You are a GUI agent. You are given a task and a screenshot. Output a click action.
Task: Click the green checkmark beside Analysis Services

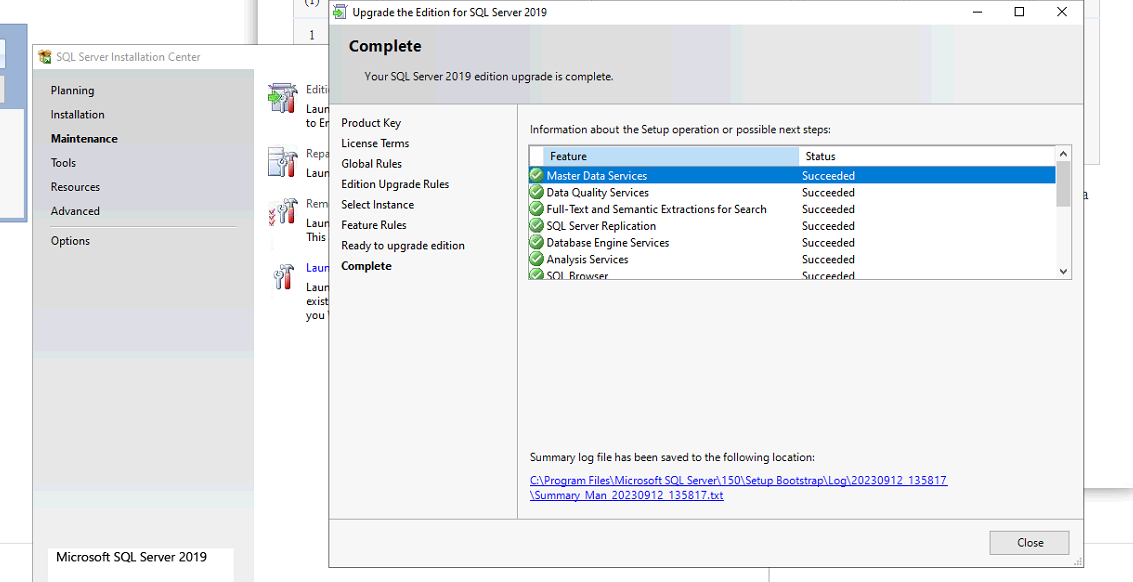[x=537, y=260]
